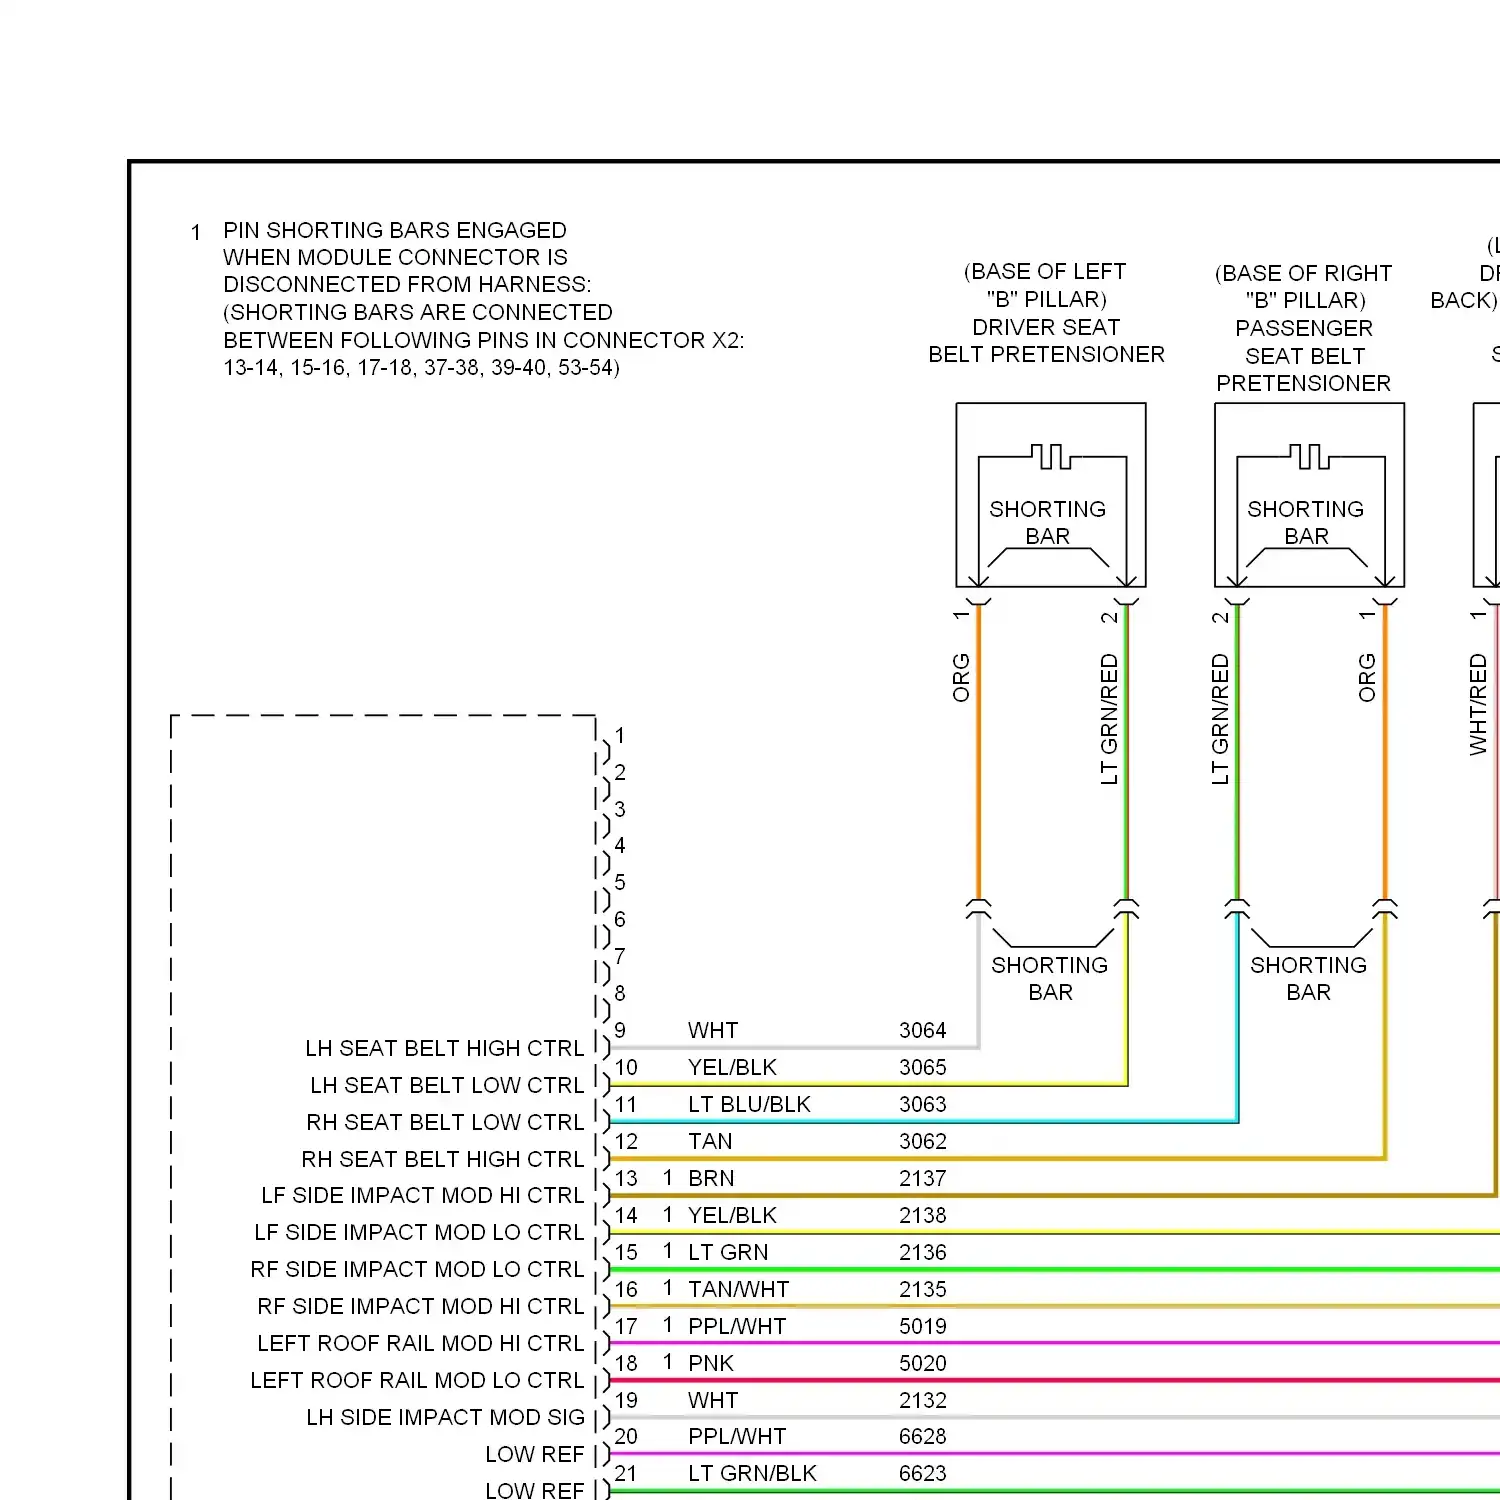
Task: Click the 'LT BLU/BLK' wire color label
Action: coord(749,1104)
